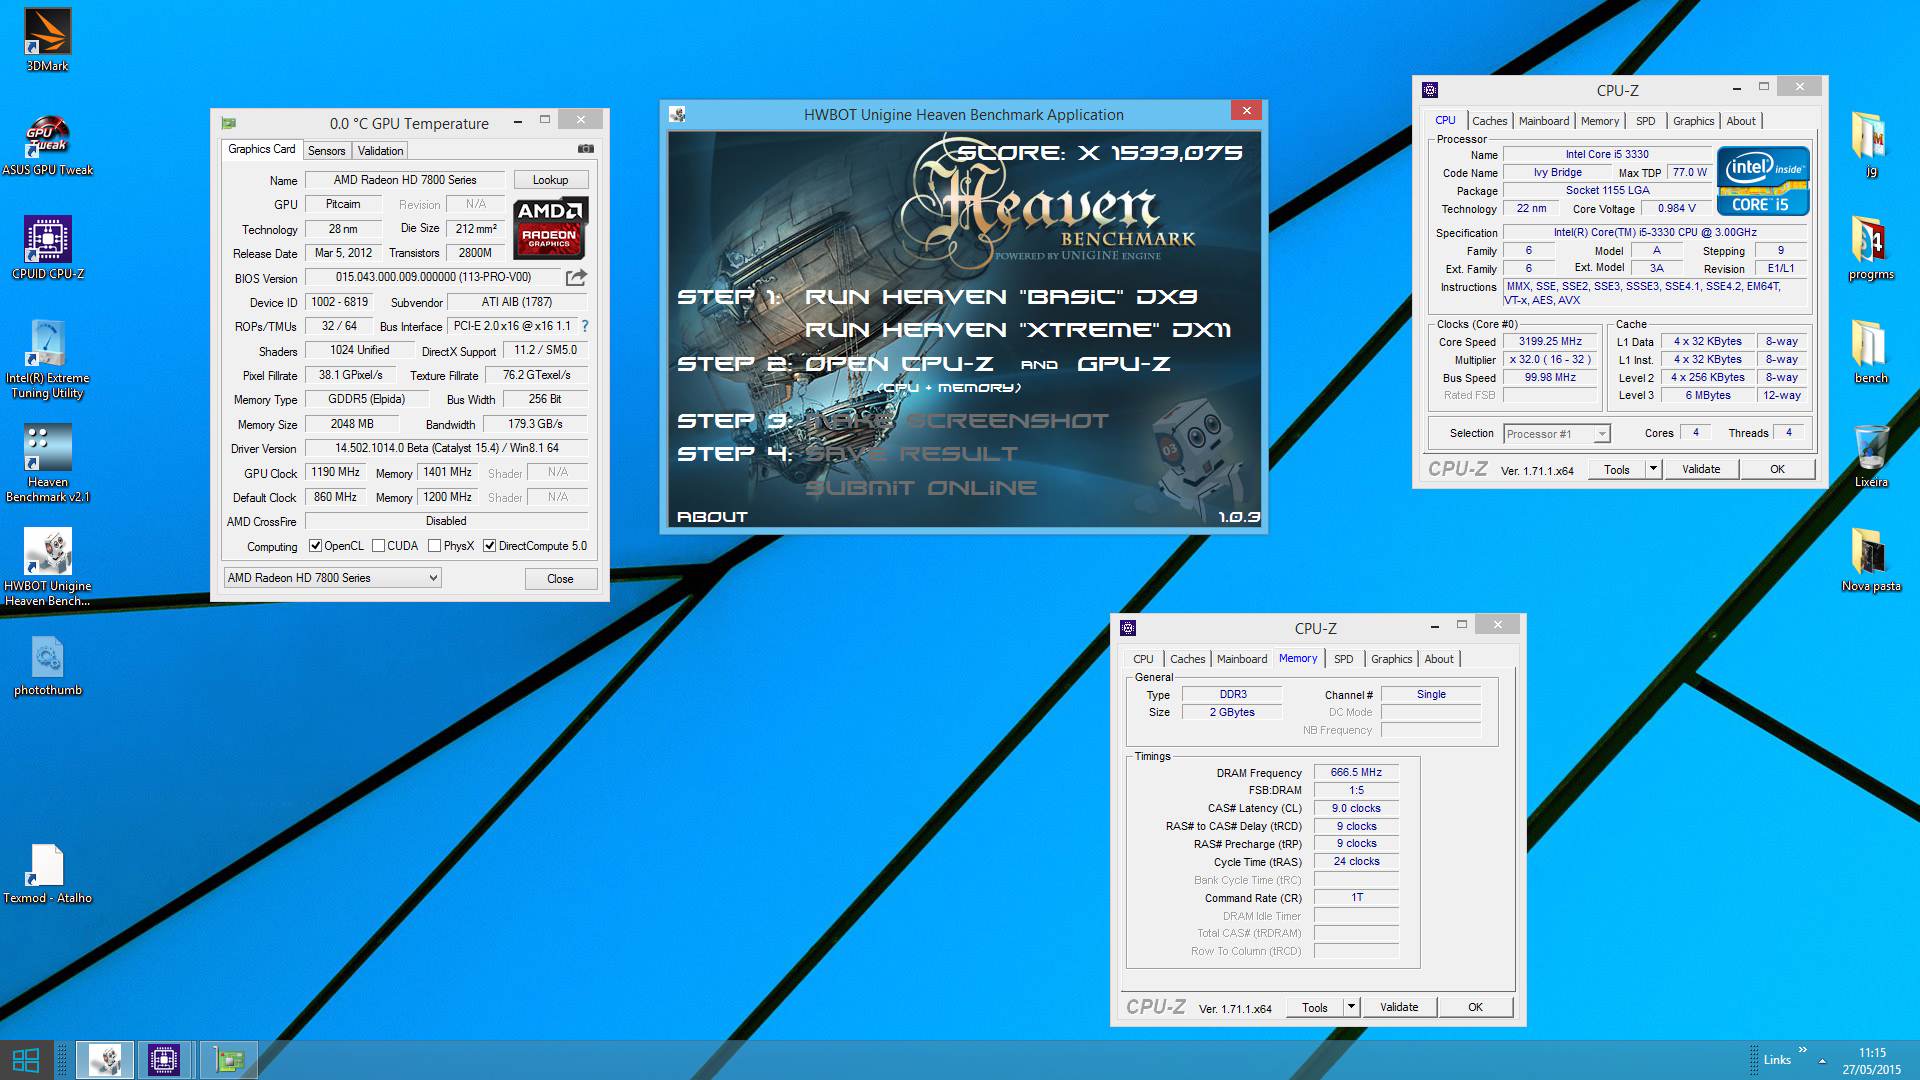Screen dimensions: 1920x1080
Task: Click Step 3 Take Screenshot in Heaven app
Action: [x=957, y=421]
